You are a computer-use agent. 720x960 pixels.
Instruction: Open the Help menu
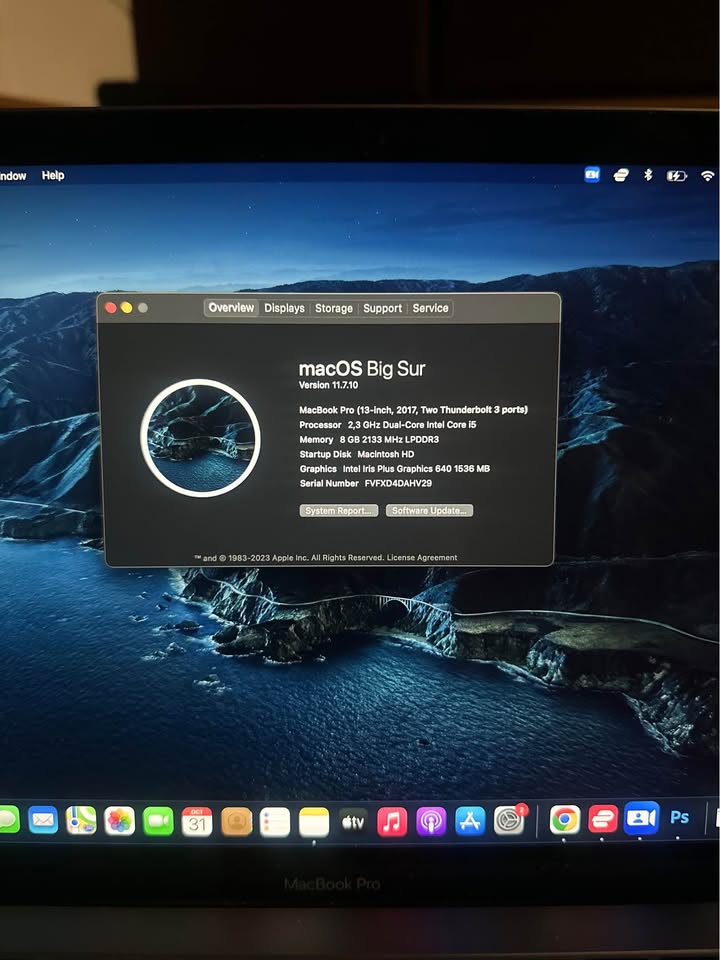53,176
